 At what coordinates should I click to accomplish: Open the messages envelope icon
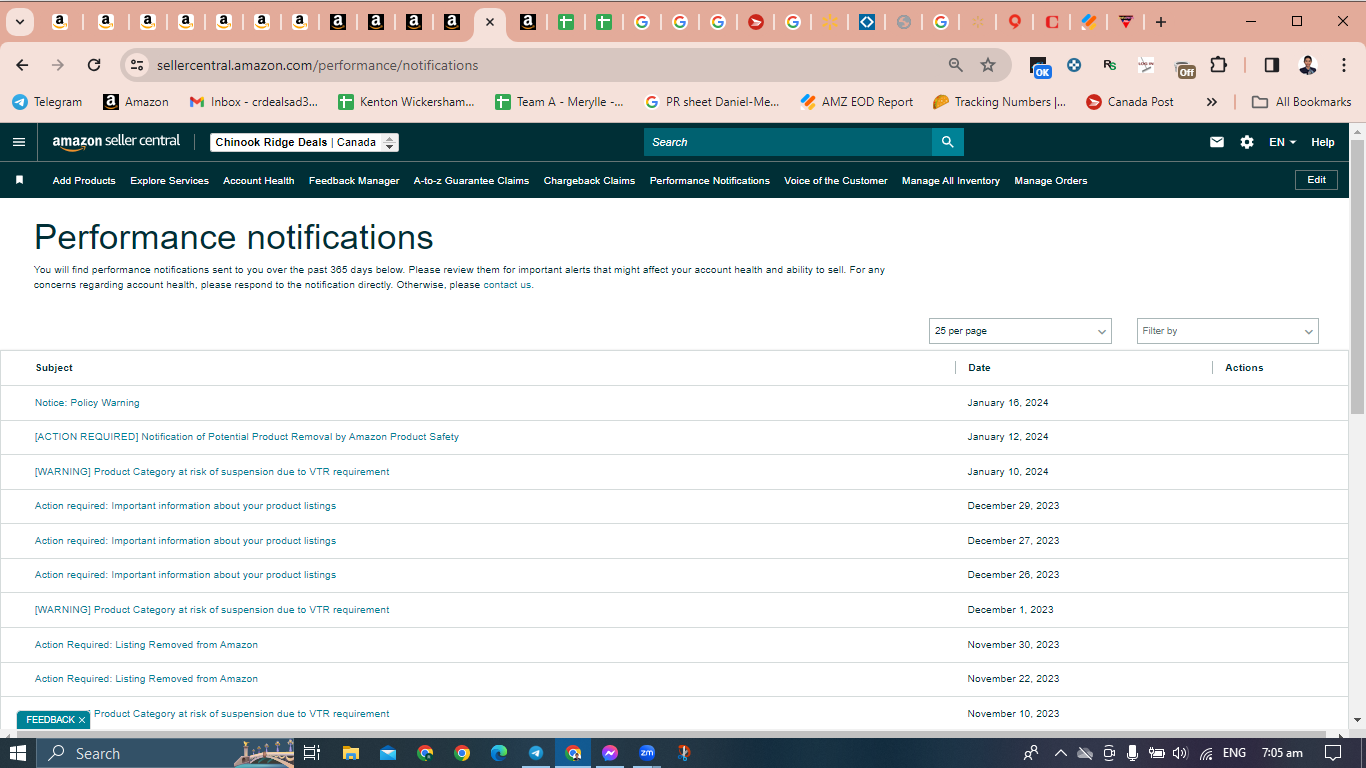coord(1217,142)
